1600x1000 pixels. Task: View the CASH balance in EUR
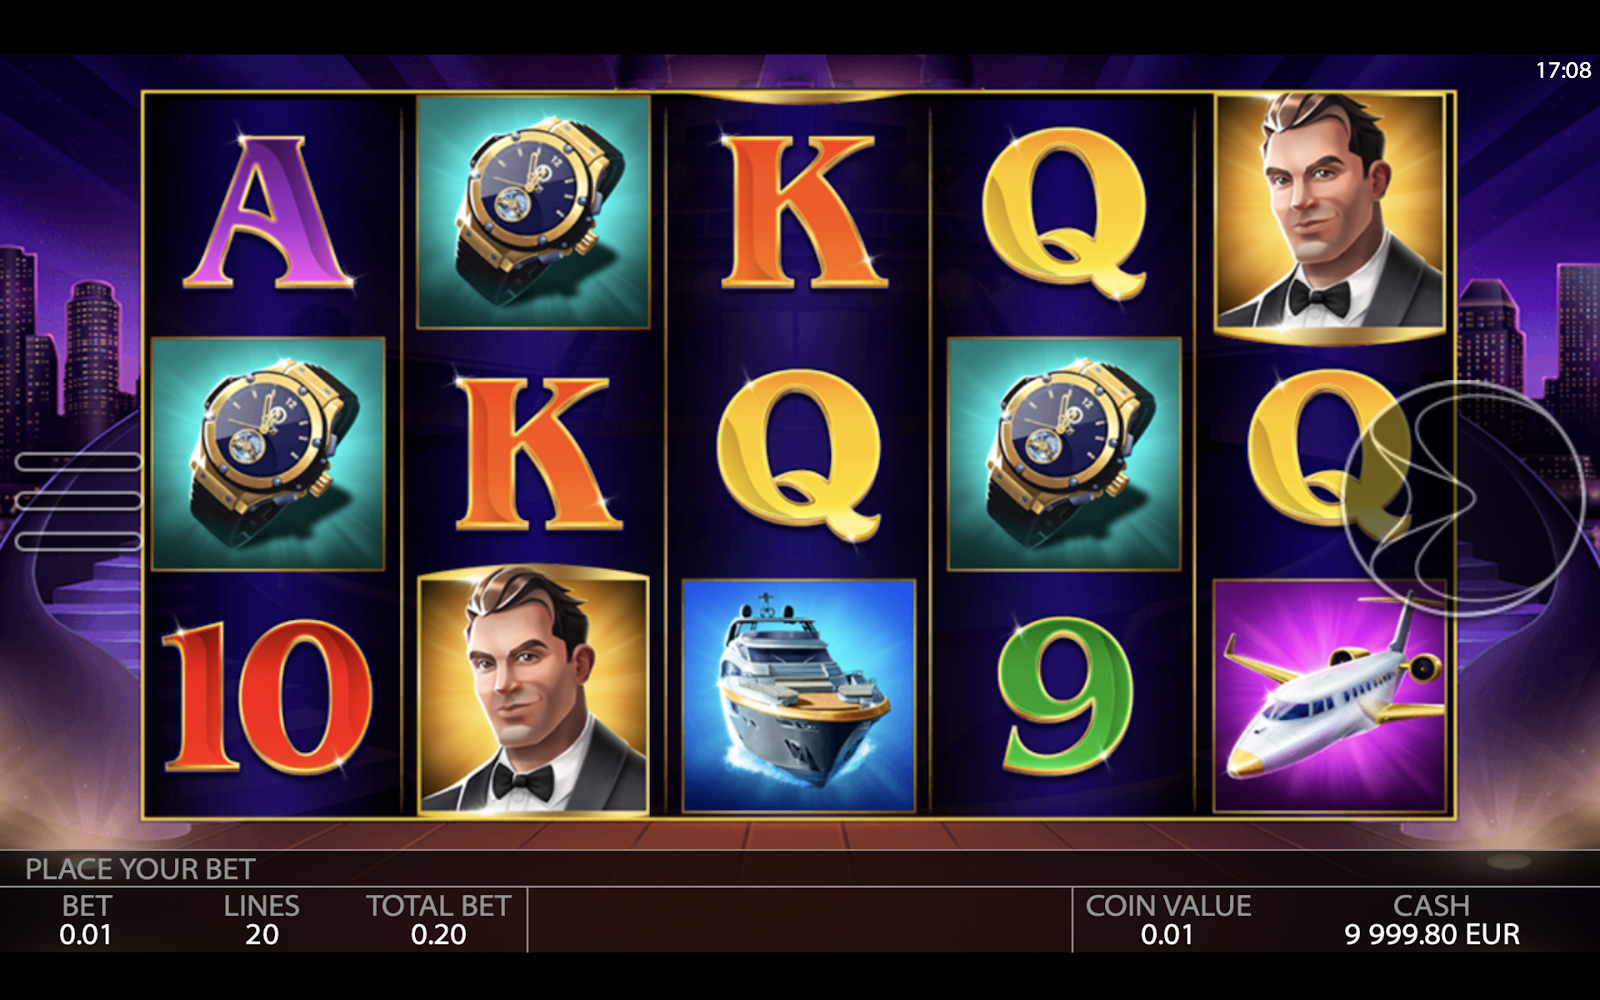[x=1432, y=920]
